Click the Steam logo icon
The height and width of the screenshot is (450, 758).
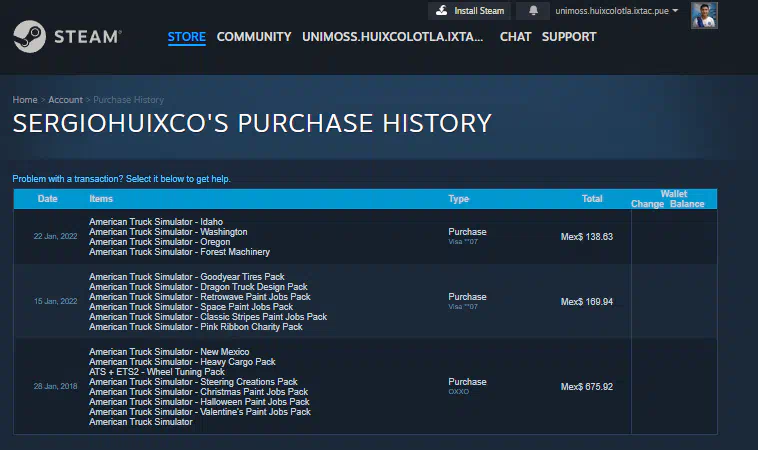29,36
